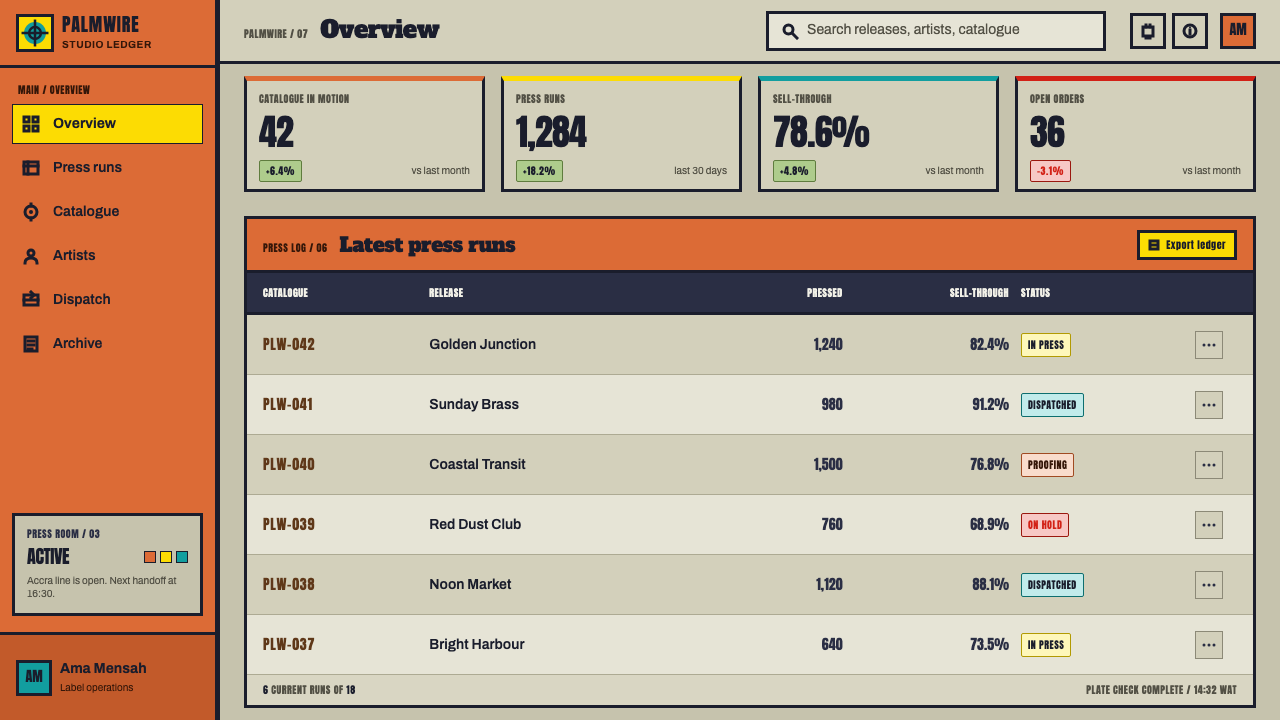Click release name Red Dust Club

pos(475,525)
